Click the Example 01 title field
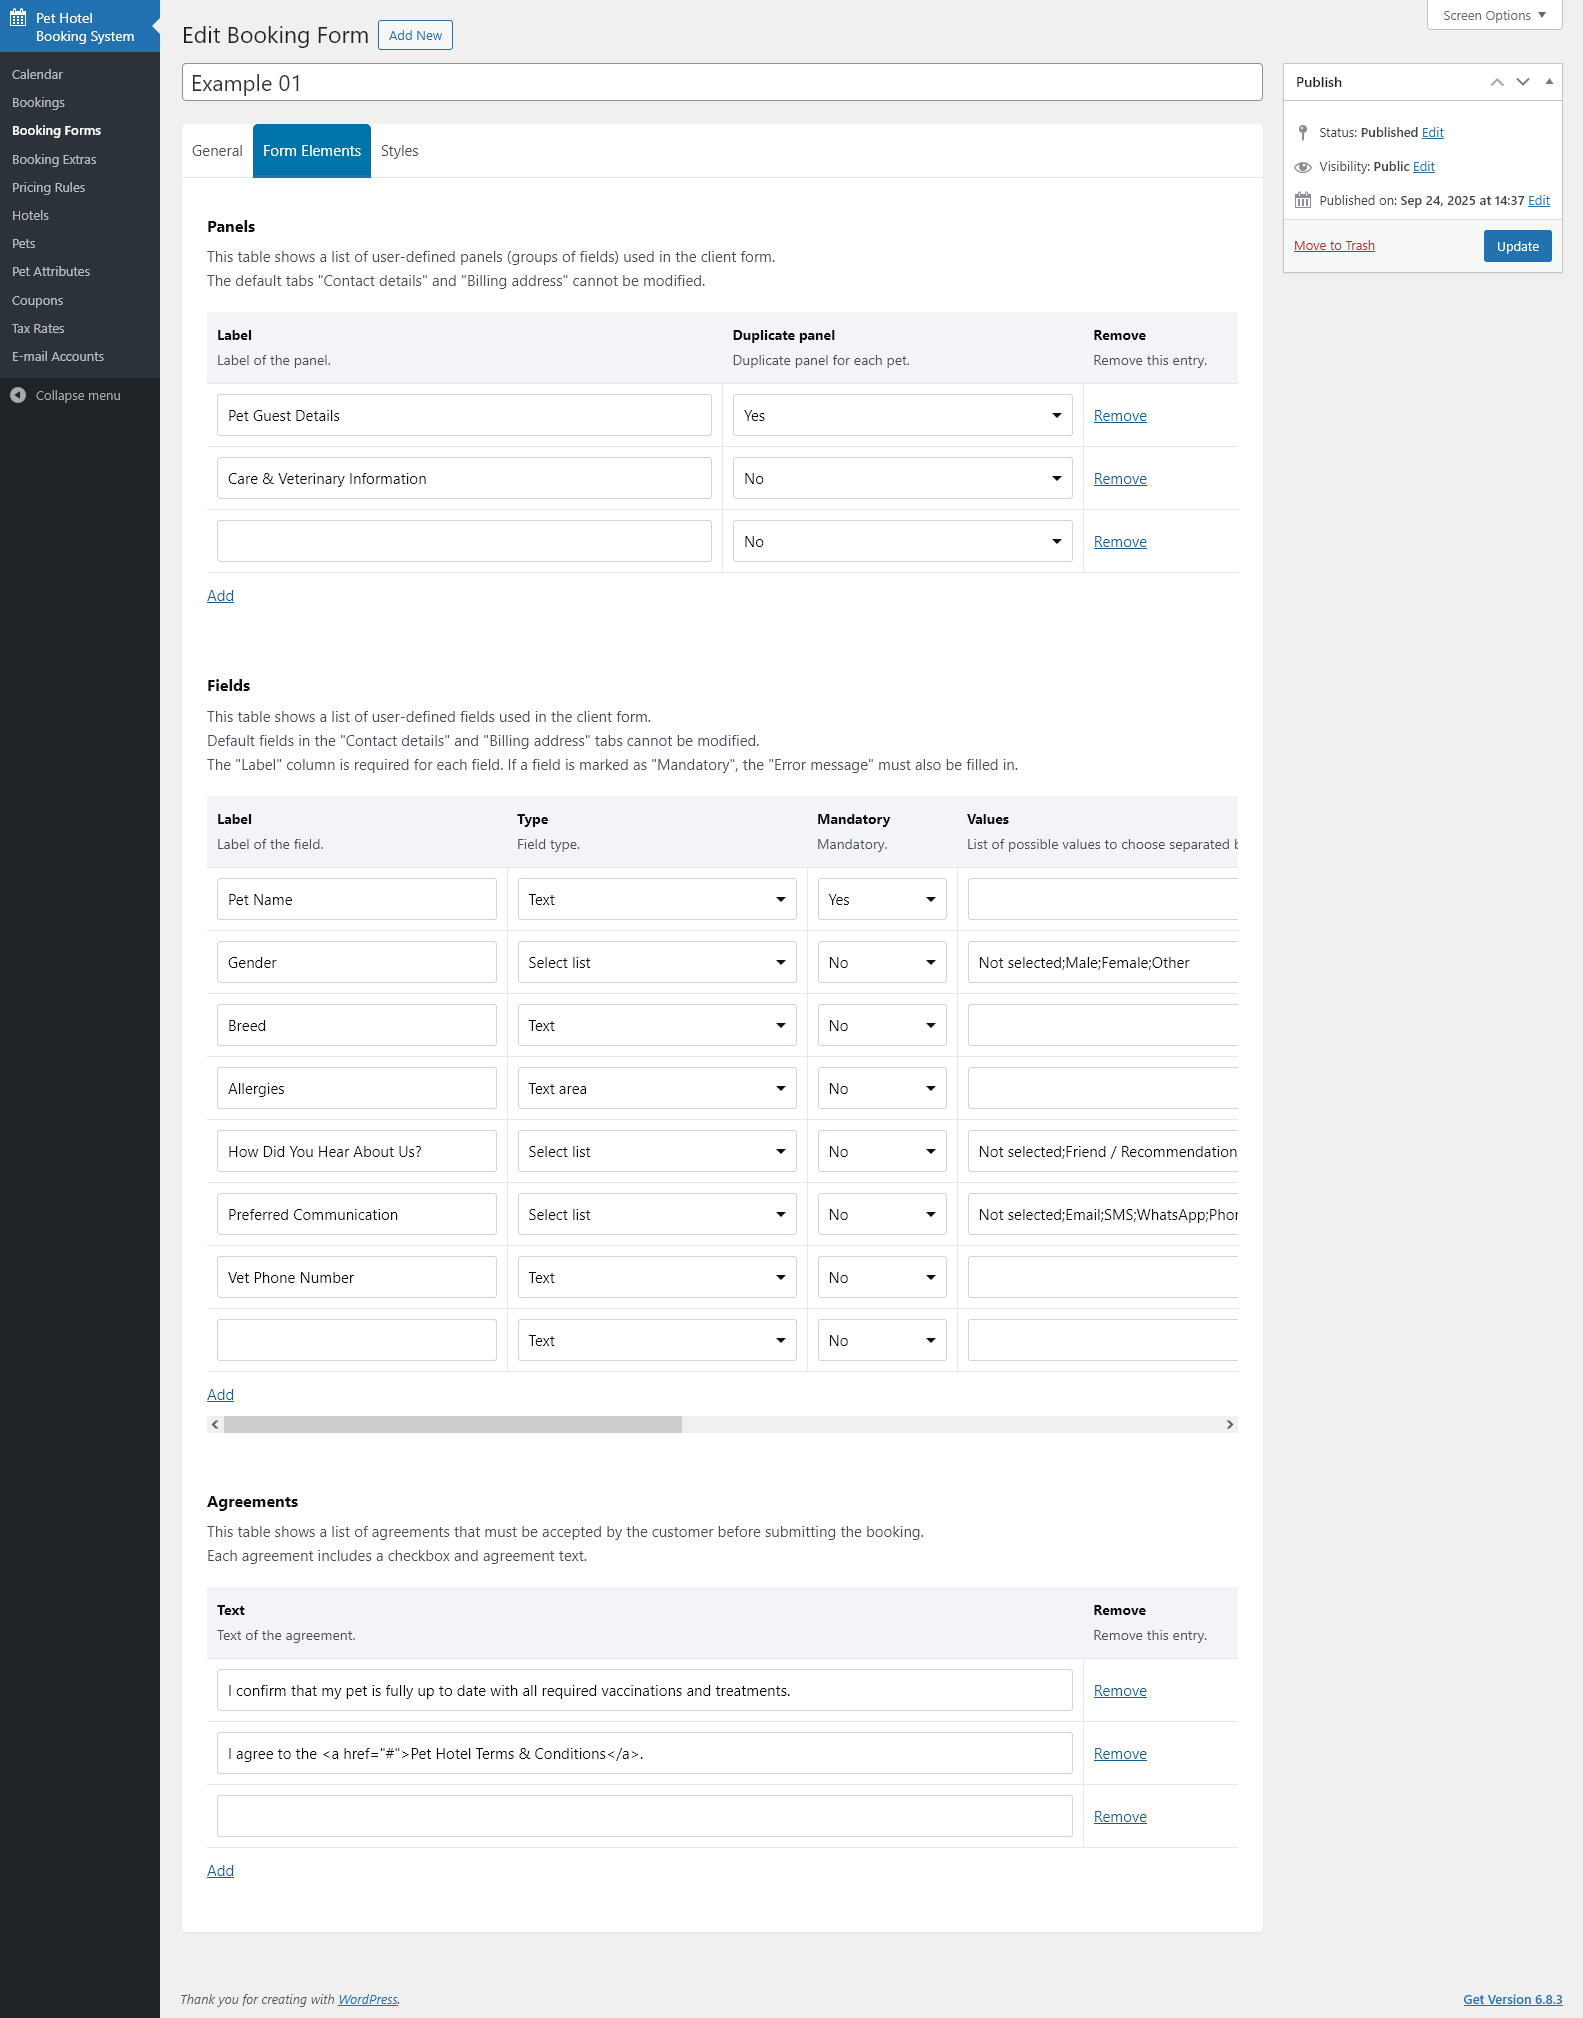Viewport: 1583px width, 2018px height. [721, 83]
